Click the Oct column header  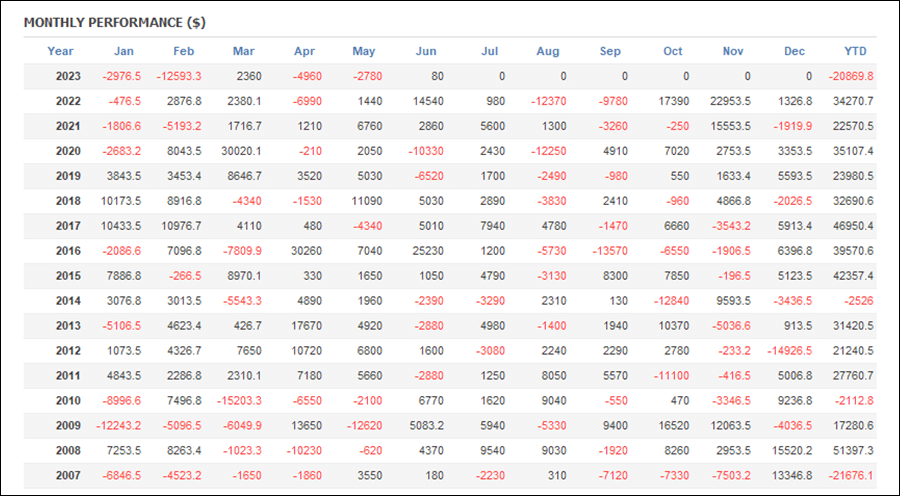[673, 51]
